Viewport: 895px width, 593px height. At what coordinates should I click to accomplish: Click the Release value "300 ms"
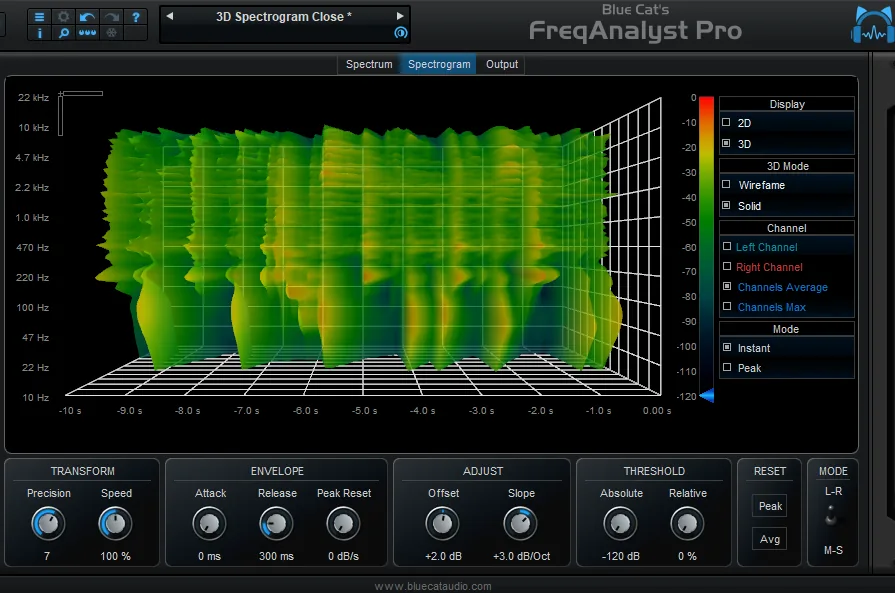pos(276,556)
